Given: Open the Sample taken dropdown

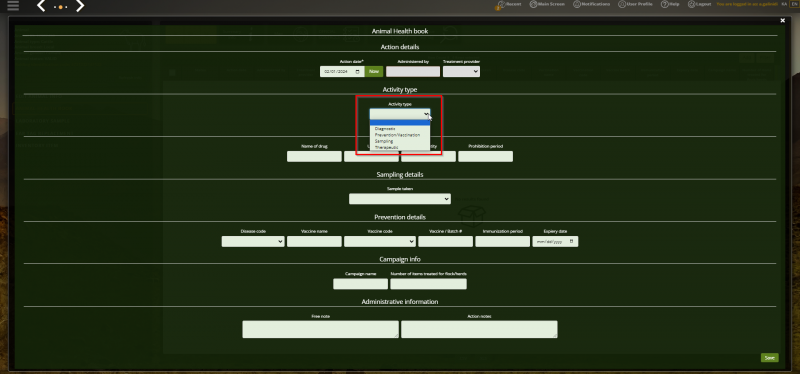Looking at the screenshot, I should (400, 198).
